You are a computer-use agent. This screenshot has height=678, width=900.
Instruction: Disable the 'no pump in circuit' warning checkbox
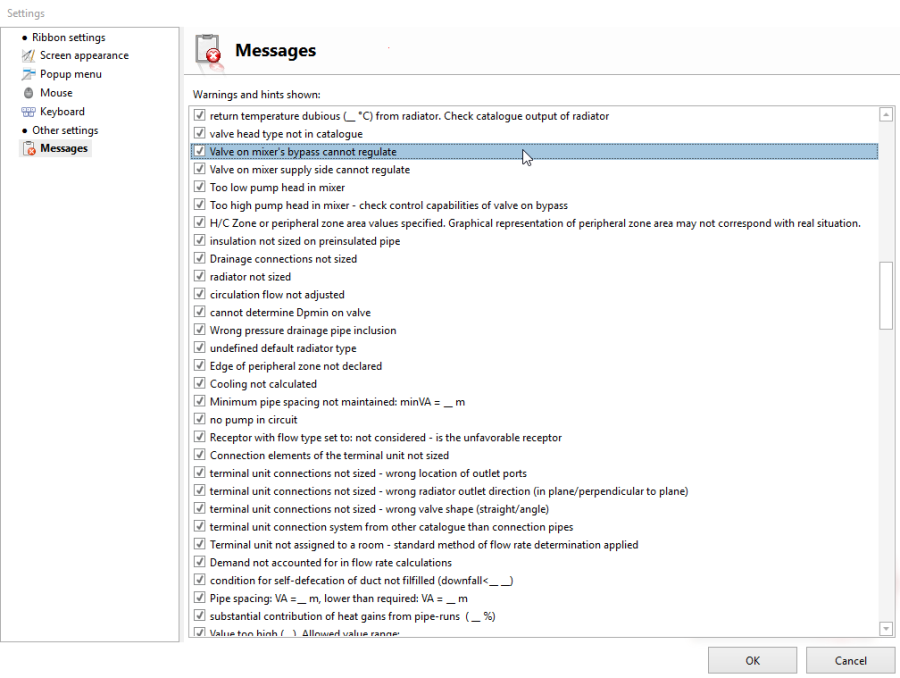click(x=199, y=420)
